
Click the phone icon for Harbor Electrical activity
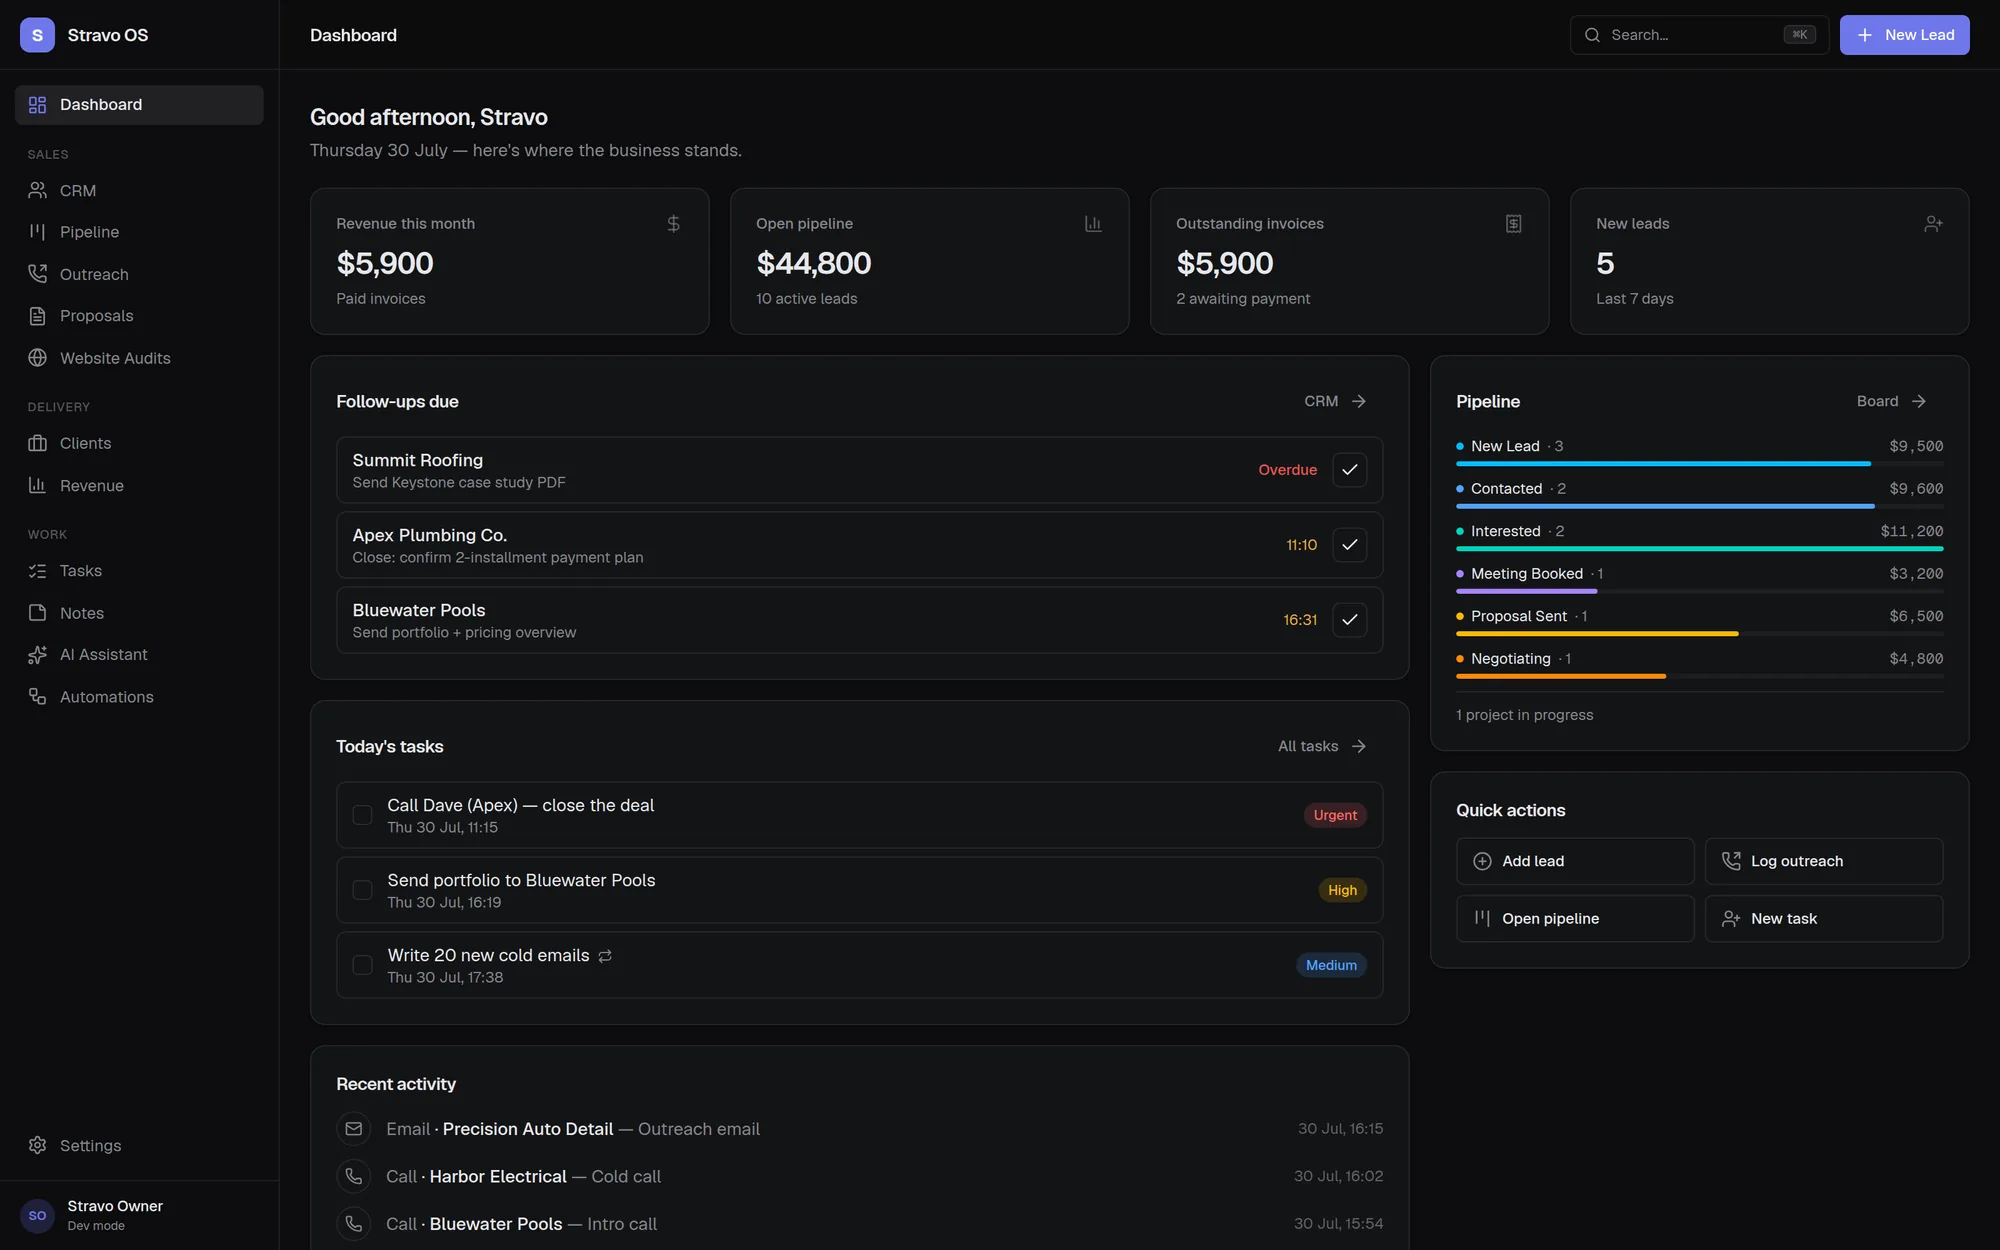(354, 1176)
